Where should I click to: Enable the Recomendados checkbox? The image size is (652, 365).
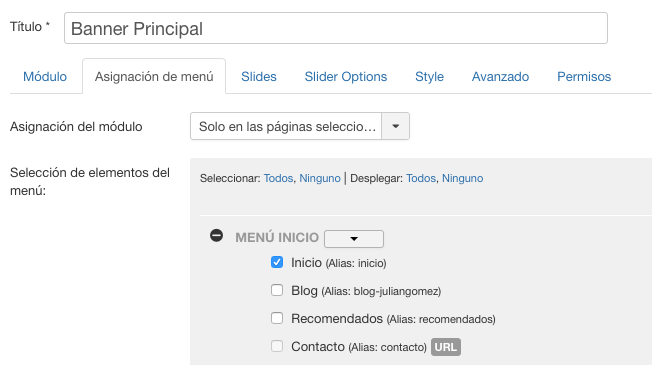tap(277, 318)
